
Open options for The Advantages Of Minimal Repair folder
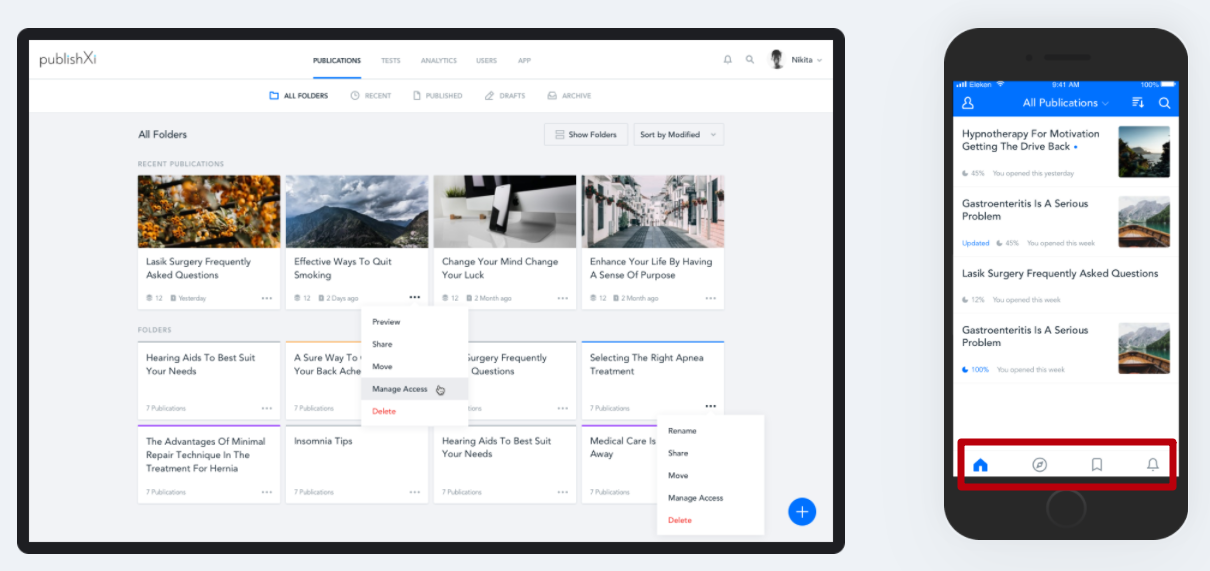coord(267,492)
